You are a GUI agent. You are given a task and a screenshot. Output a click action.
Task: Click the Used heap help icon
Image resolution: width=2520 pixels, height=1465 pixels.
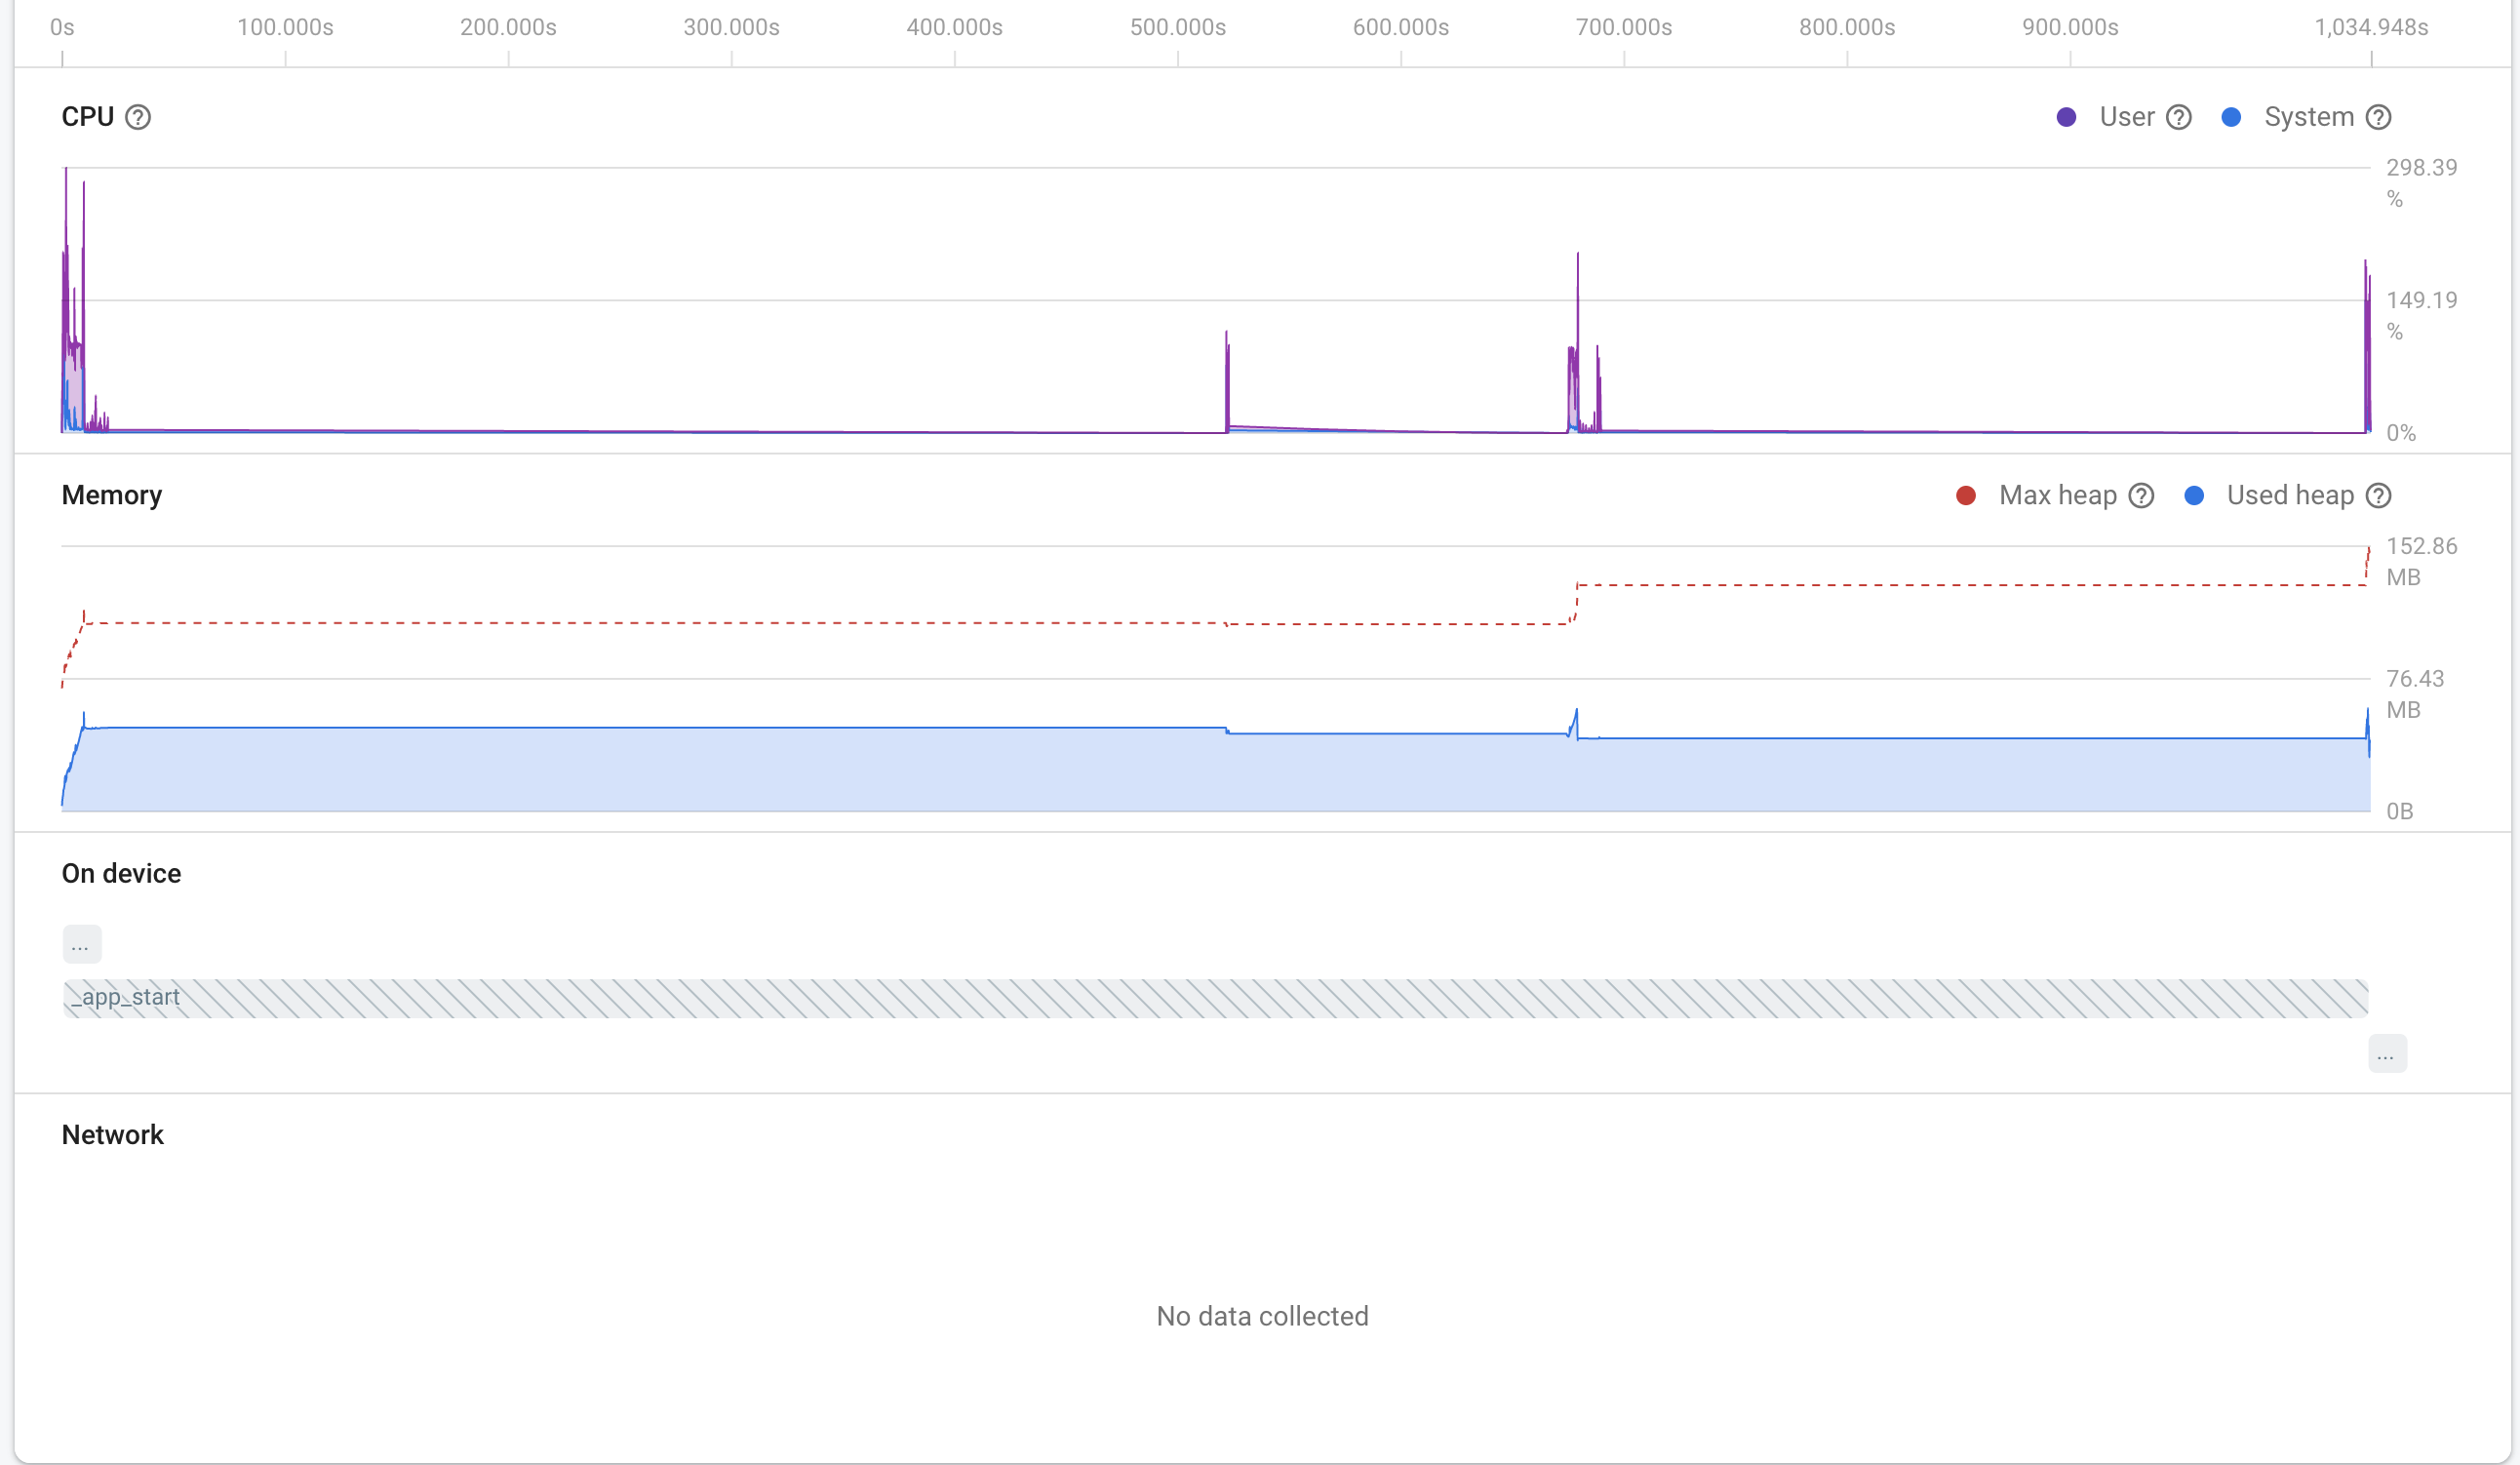(2379, 495)
